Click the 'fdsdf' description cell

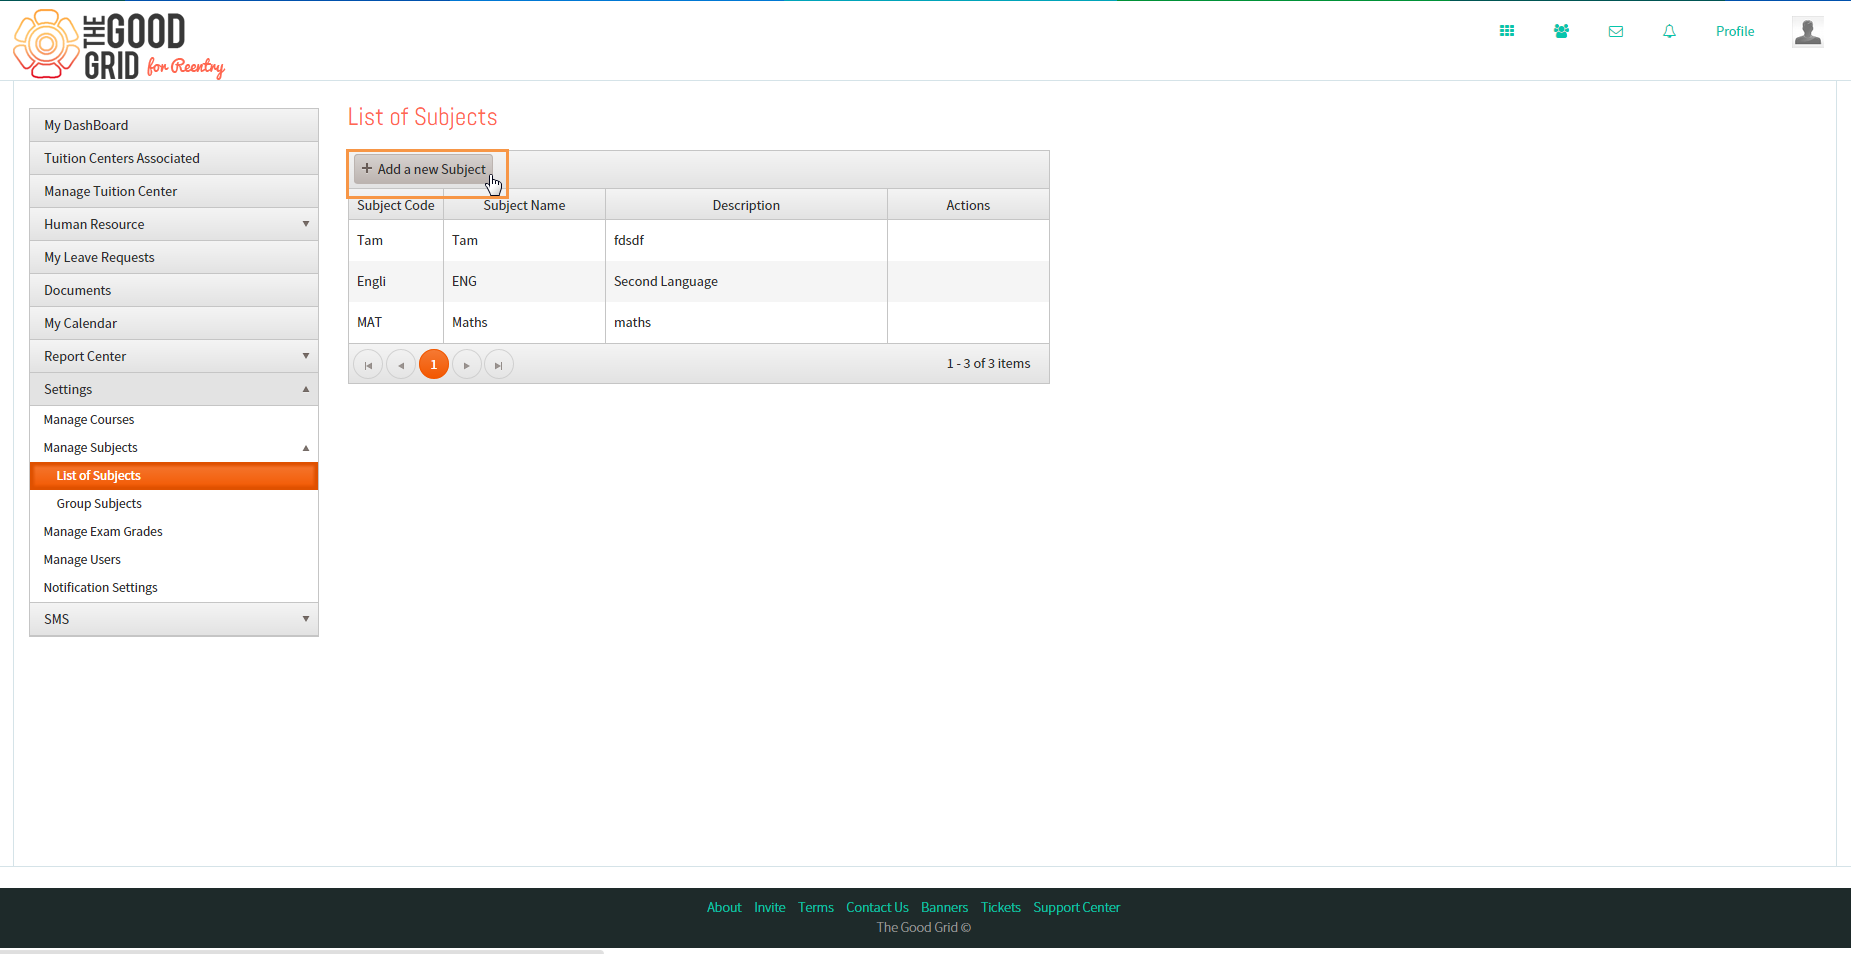click(746, 240)
